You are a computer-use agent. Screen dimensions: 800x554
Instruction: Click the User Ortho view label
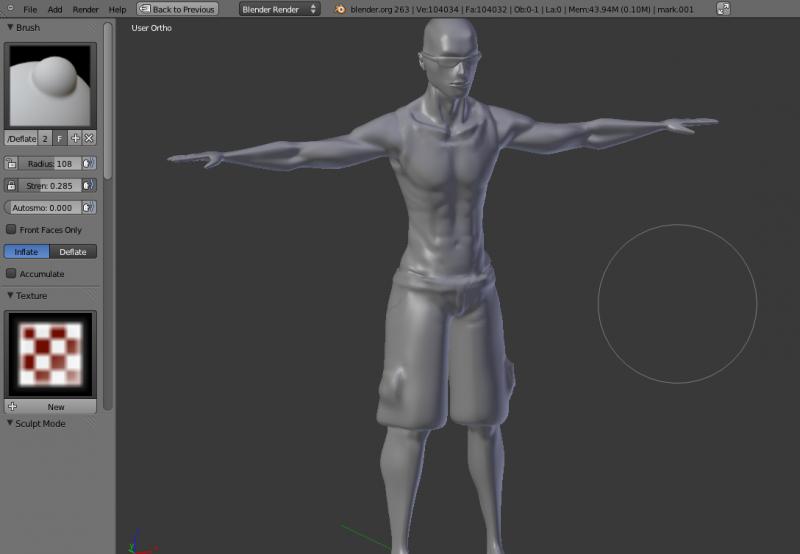[x=152, y=28]
